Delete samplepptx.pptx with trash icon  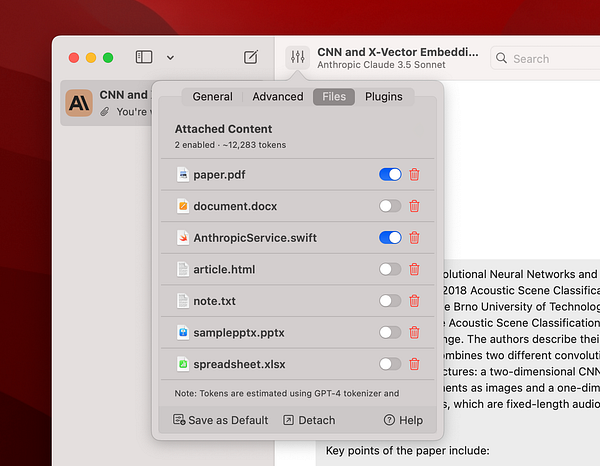pos(414,332)
